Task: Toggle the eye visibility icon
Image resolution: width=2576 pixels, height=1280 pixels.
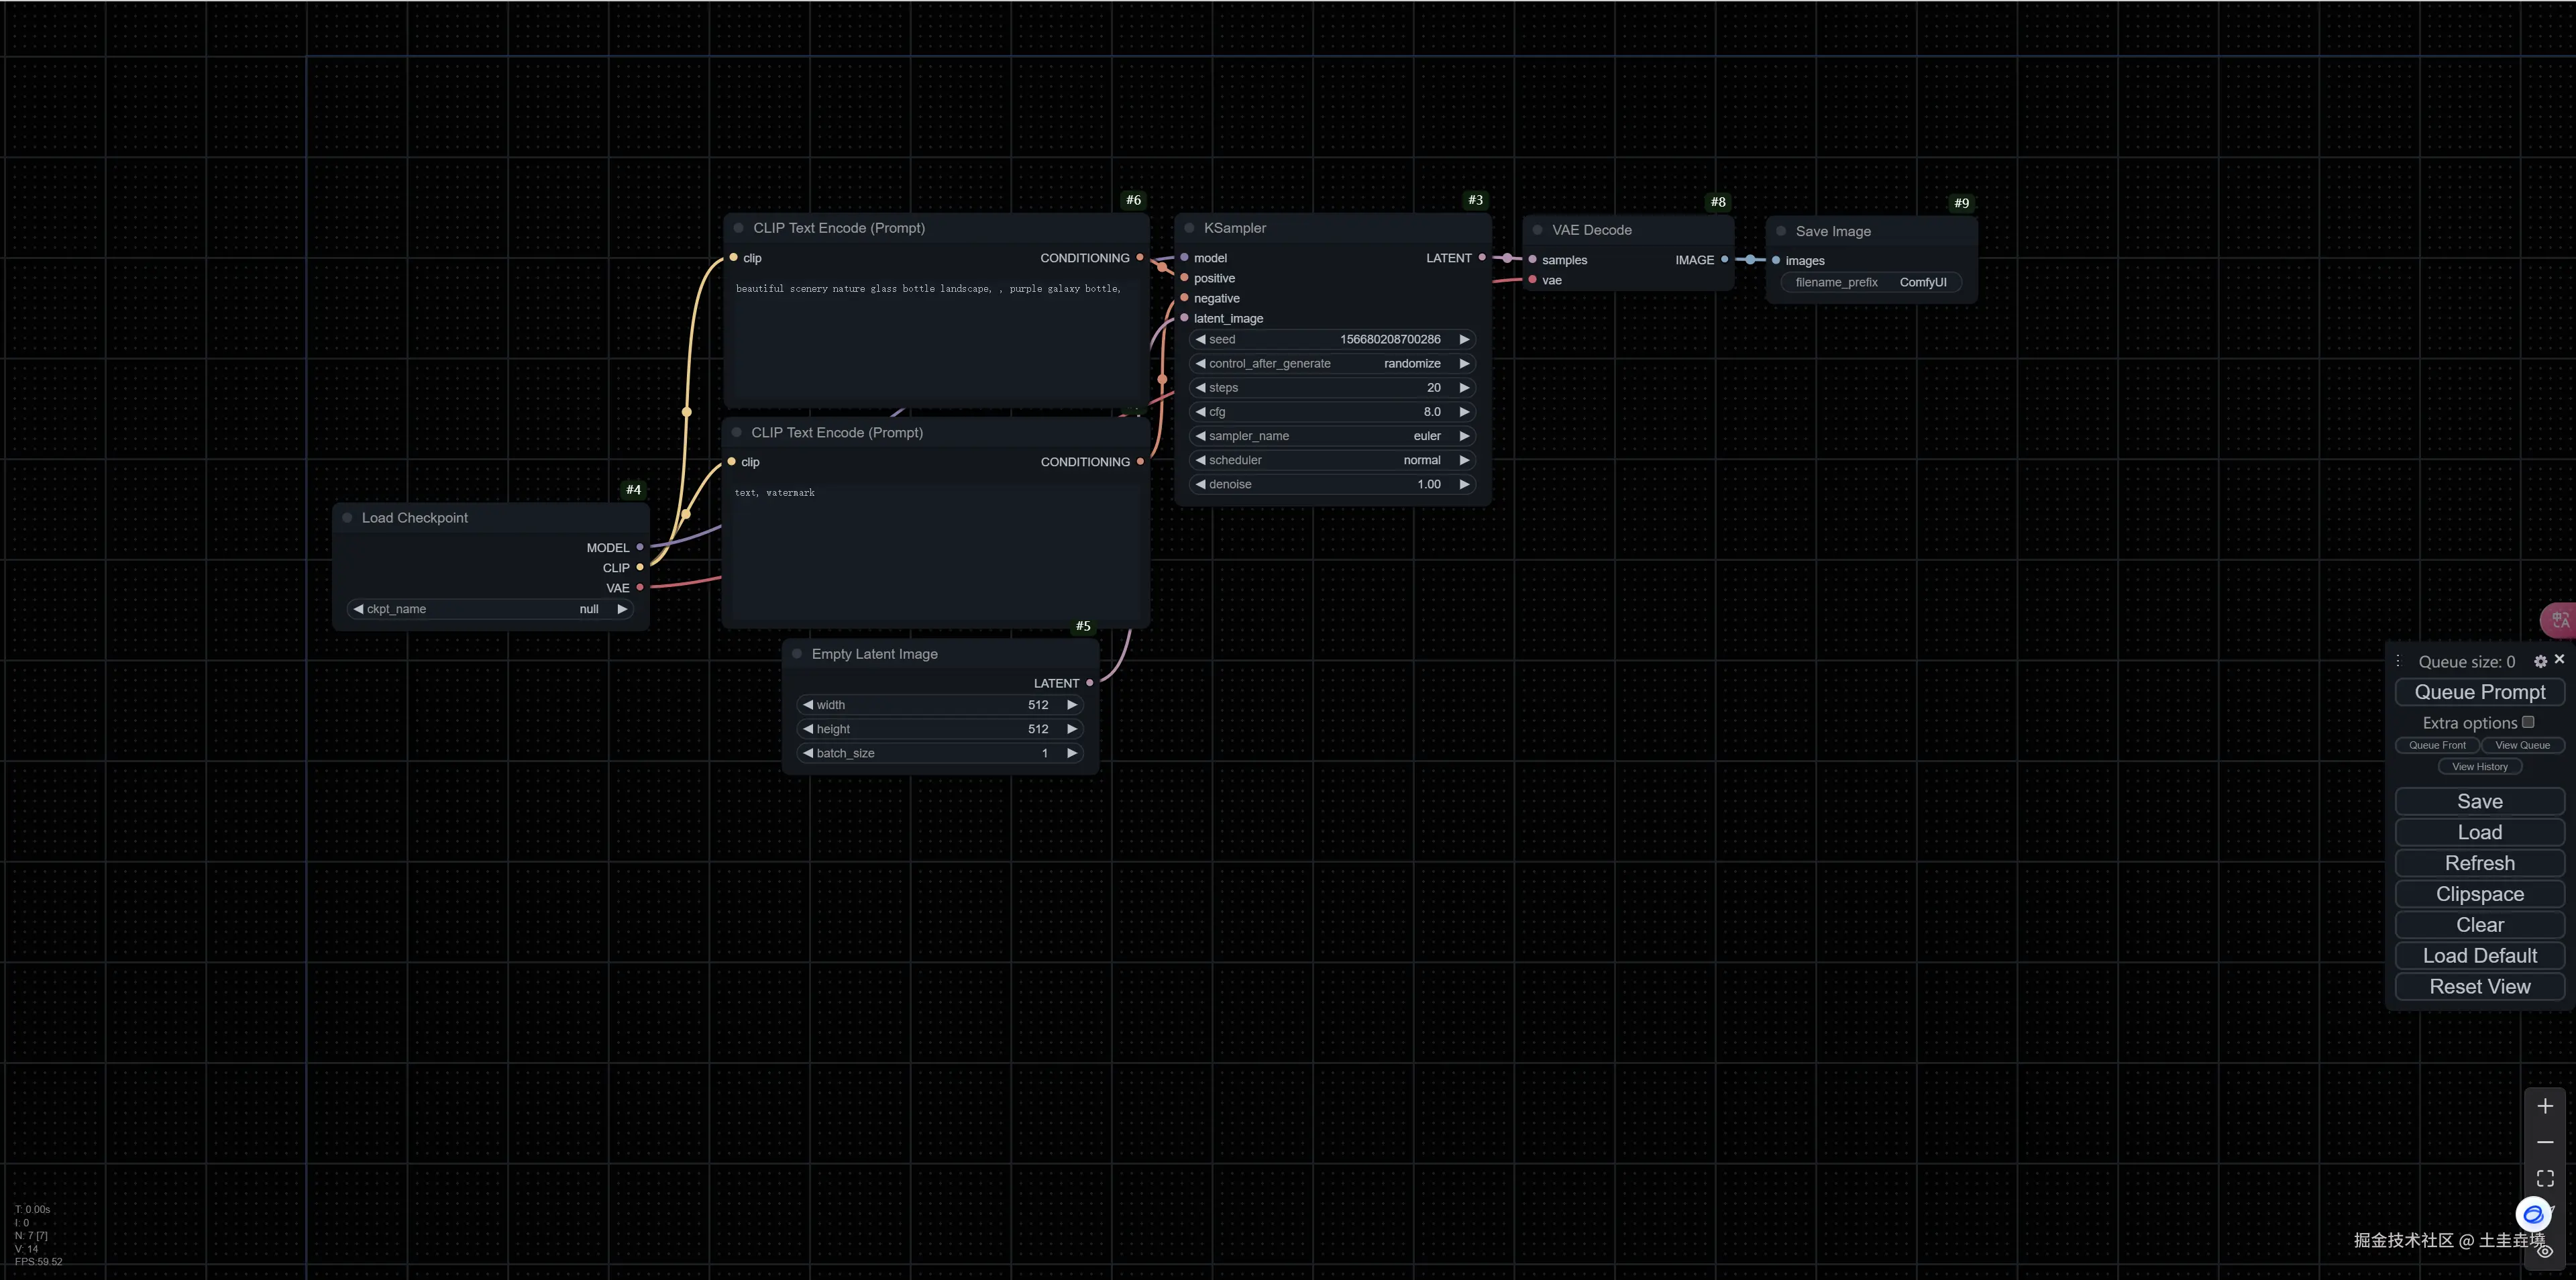Action: 2545,1251
